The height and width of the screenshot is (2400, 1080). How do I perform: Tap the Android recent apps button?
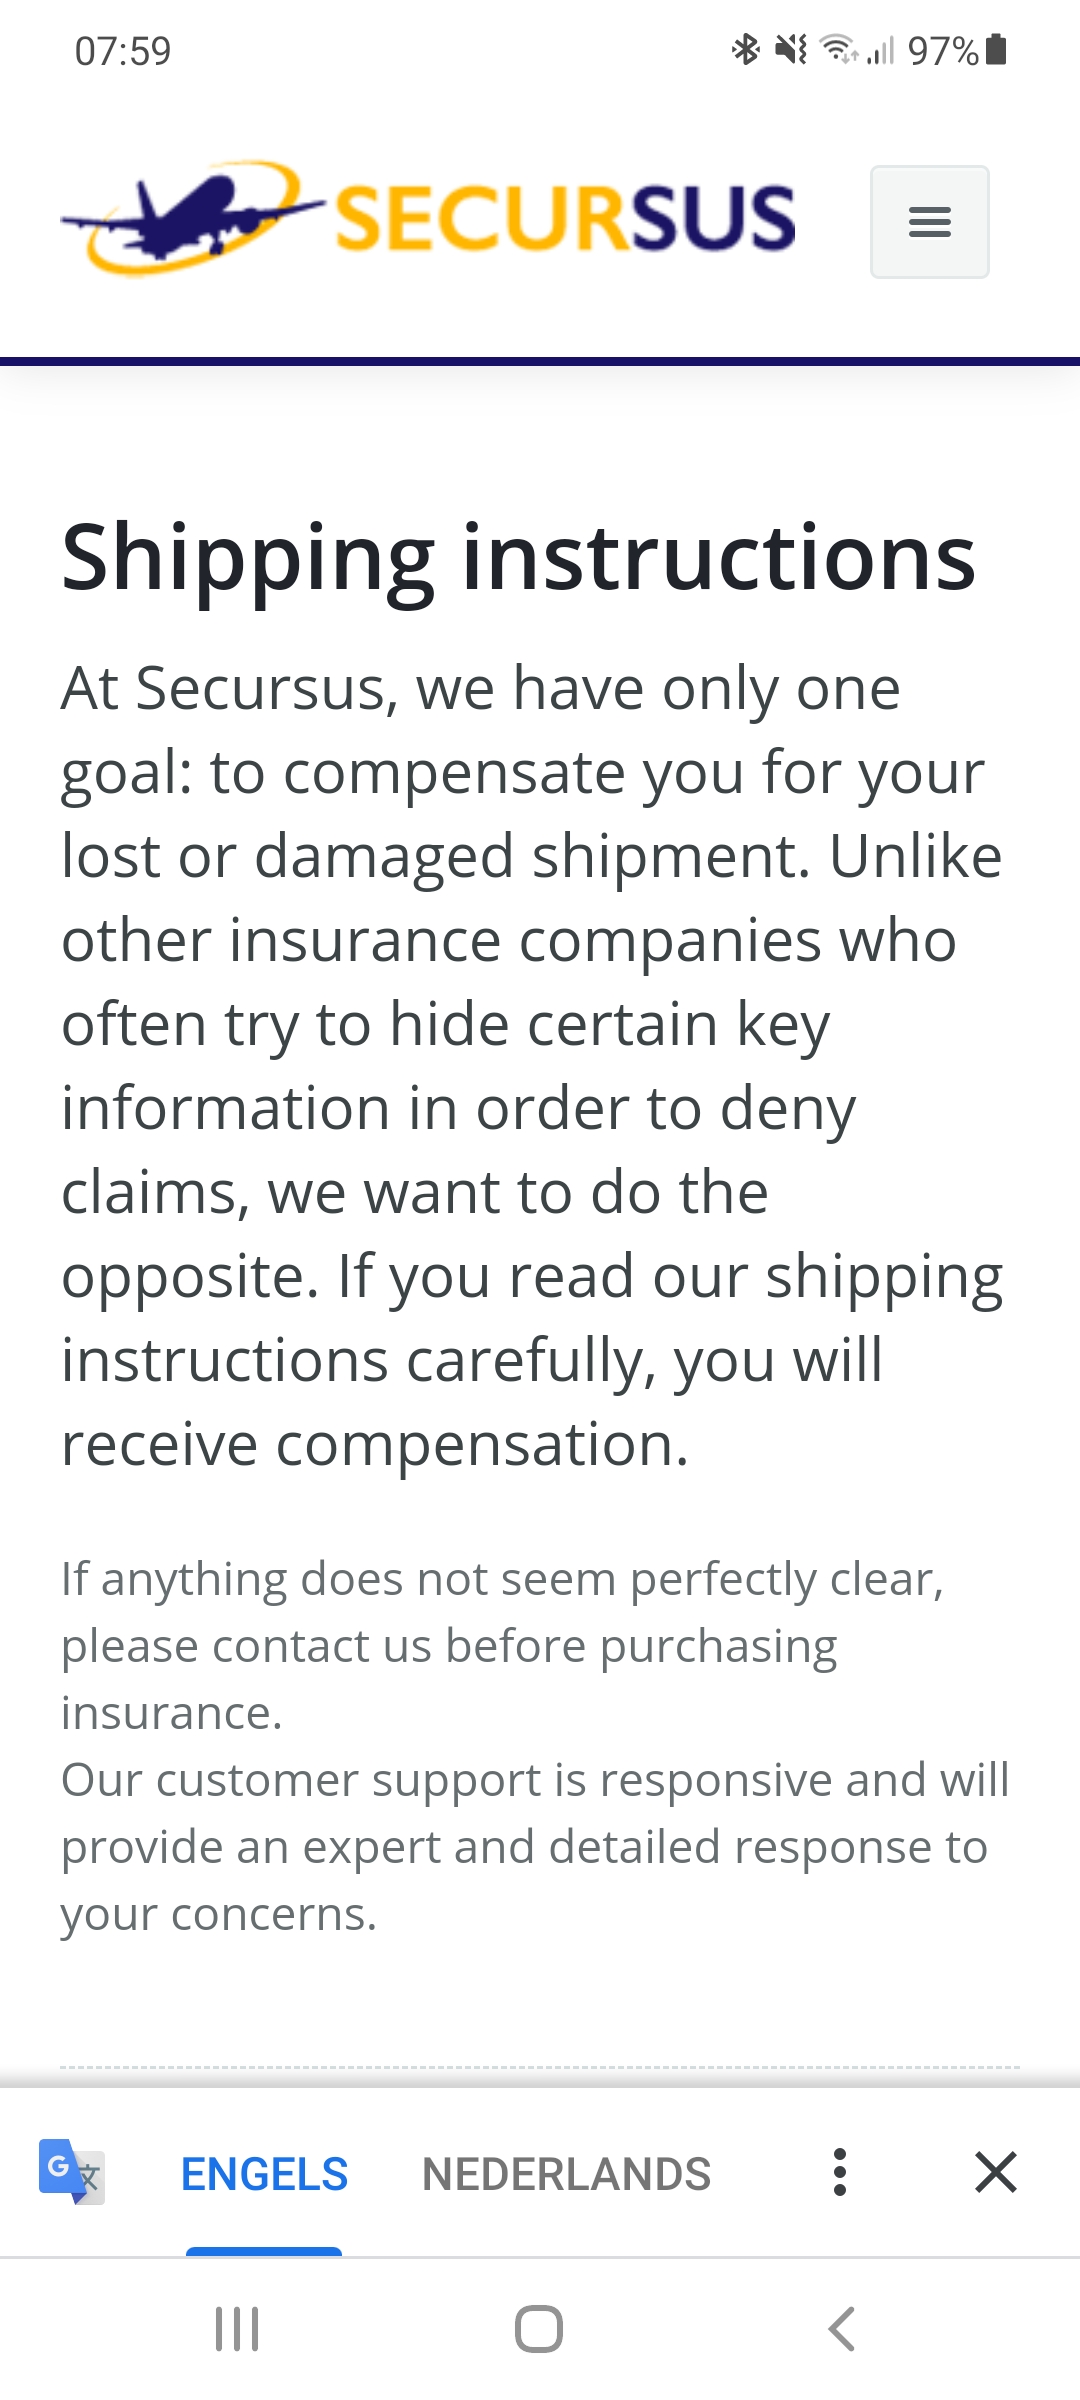238,2329
